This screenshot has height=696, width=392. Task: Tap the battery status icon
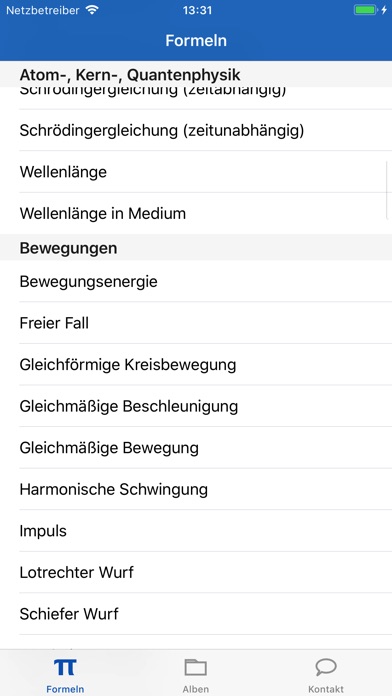pos(365,10)
